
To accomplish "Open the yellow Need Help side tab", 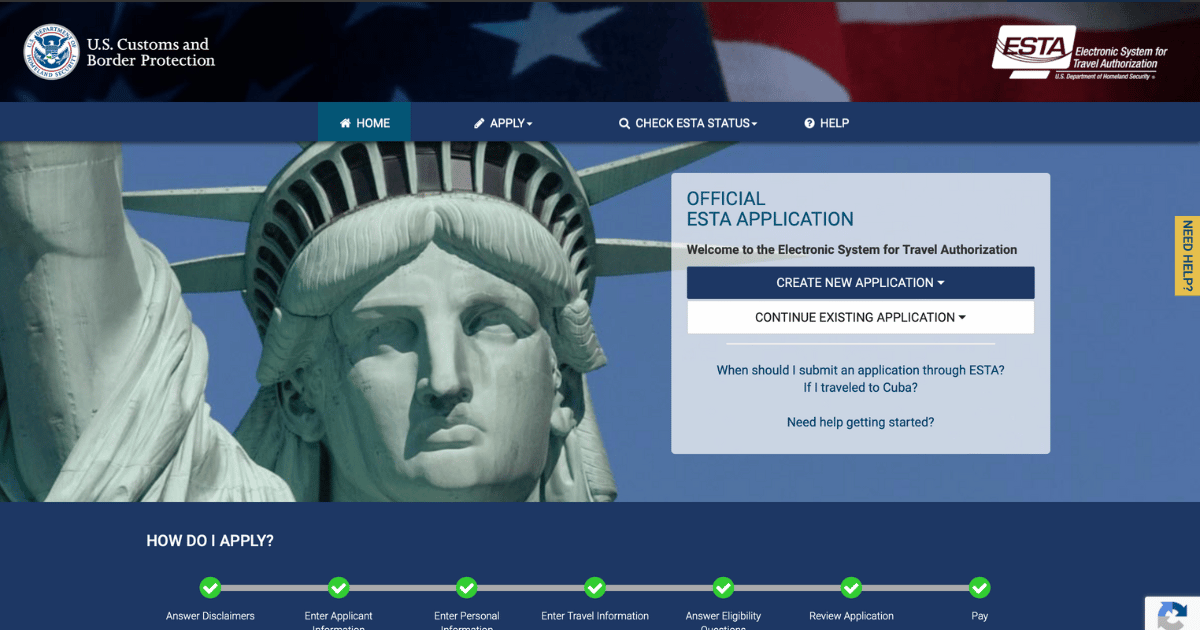I will (x=1187, y=256).
